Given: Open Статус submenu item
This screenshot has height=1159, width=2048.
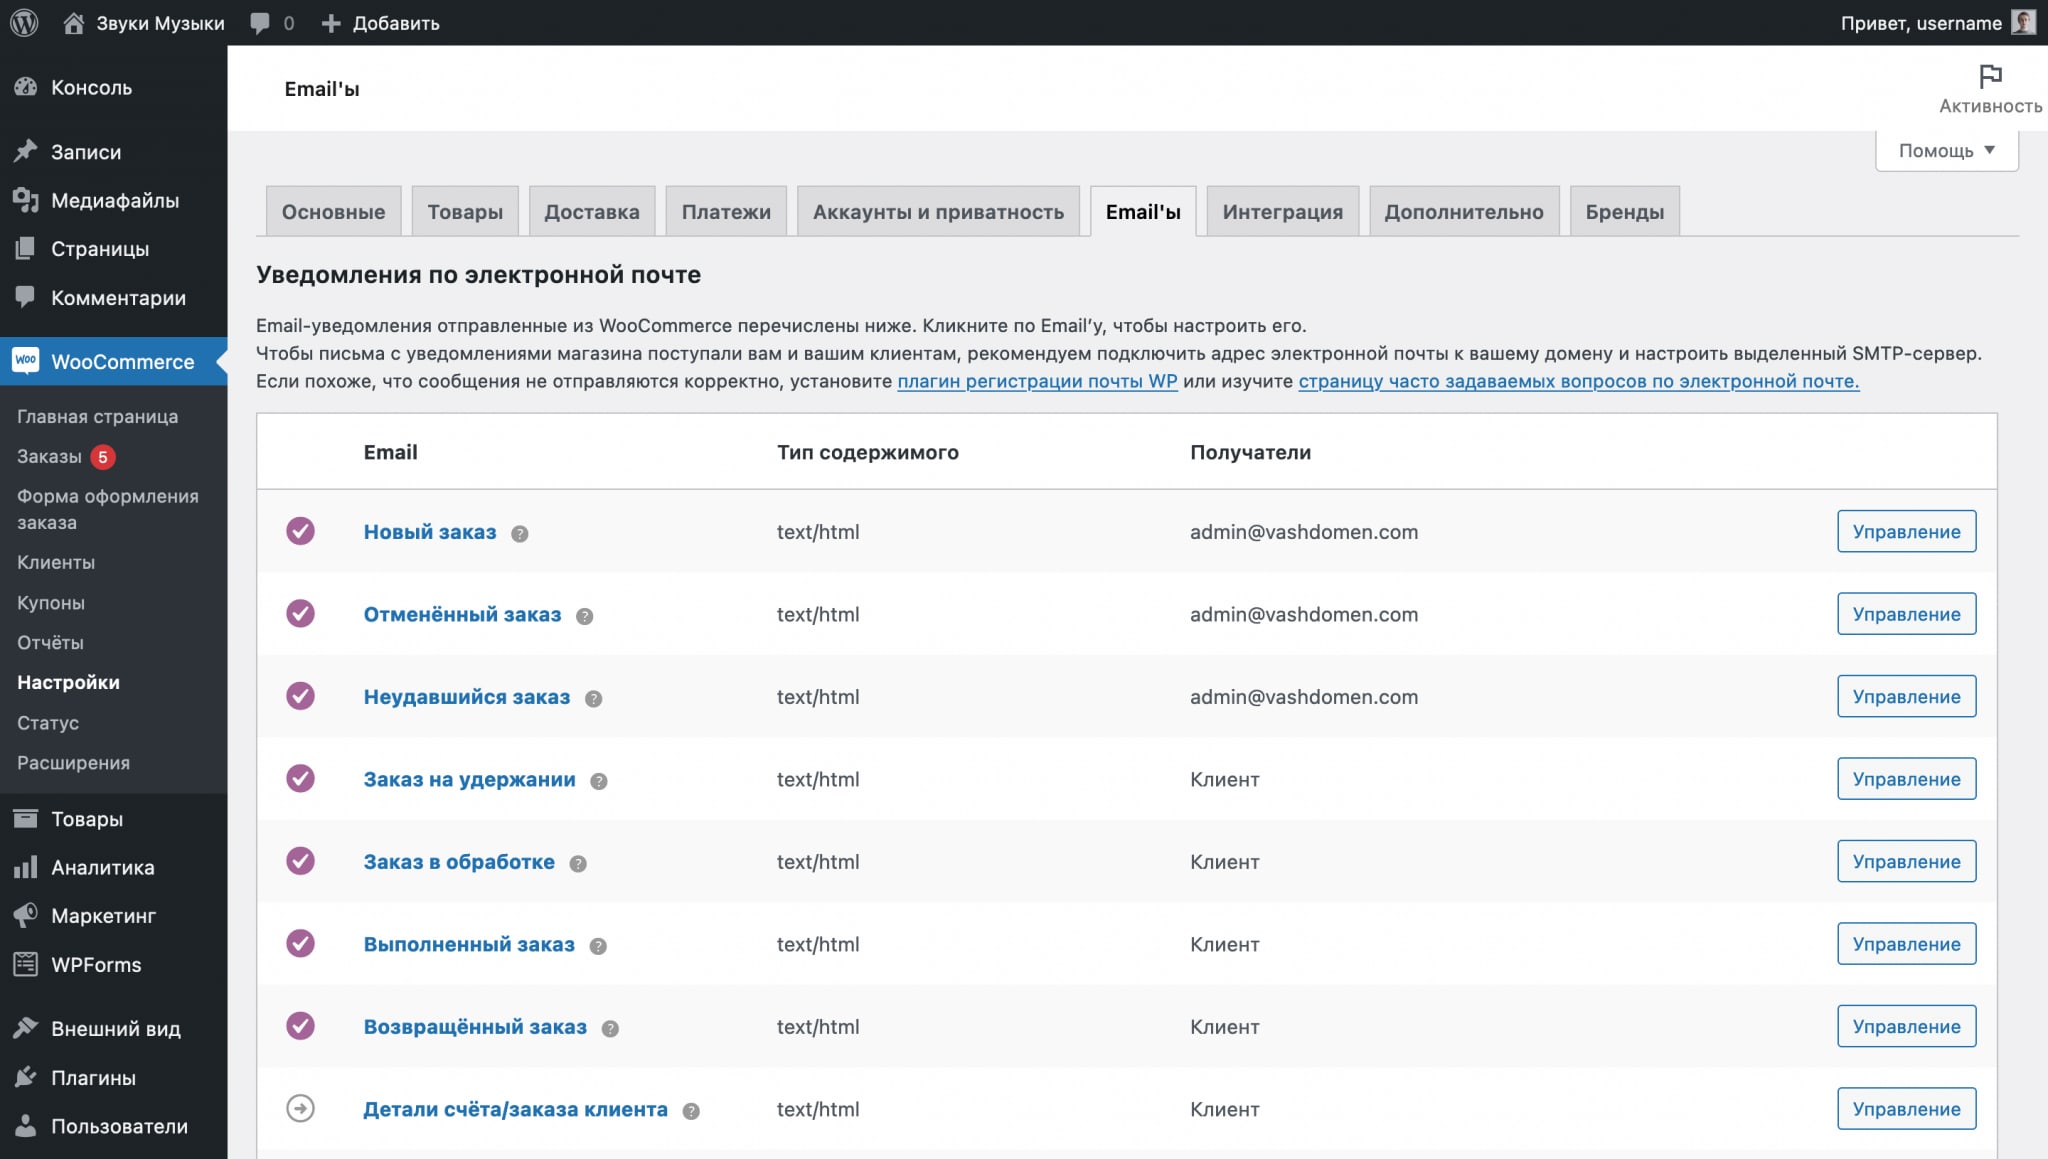Looking at the screenshot, I should coord(48,722).
